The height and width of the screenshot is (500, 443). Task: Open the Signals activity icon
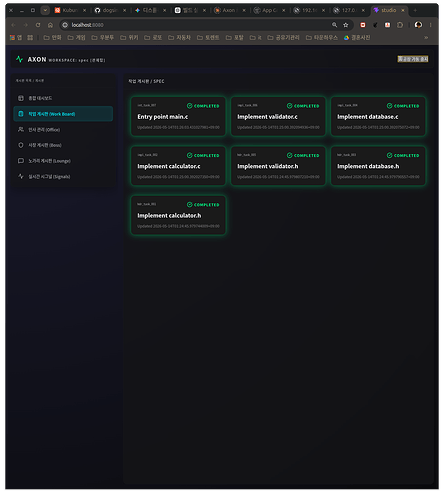click(x=21, y=176)
